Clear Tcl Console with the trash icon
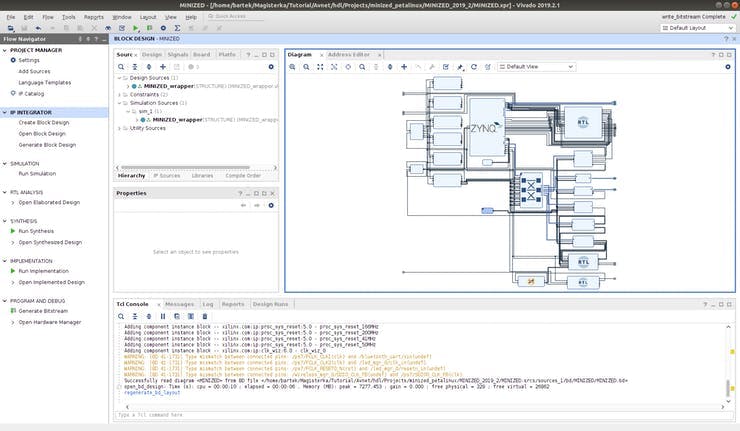This screenshot has height=431, width=740. (205, 316)
